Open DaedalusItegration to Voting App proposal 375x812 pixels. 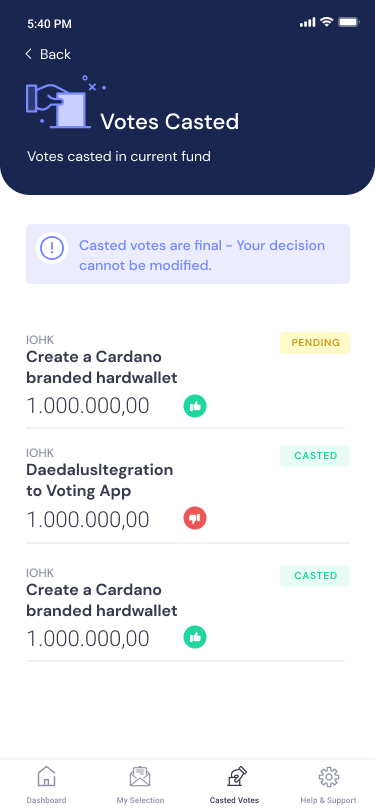coord(99,480)
